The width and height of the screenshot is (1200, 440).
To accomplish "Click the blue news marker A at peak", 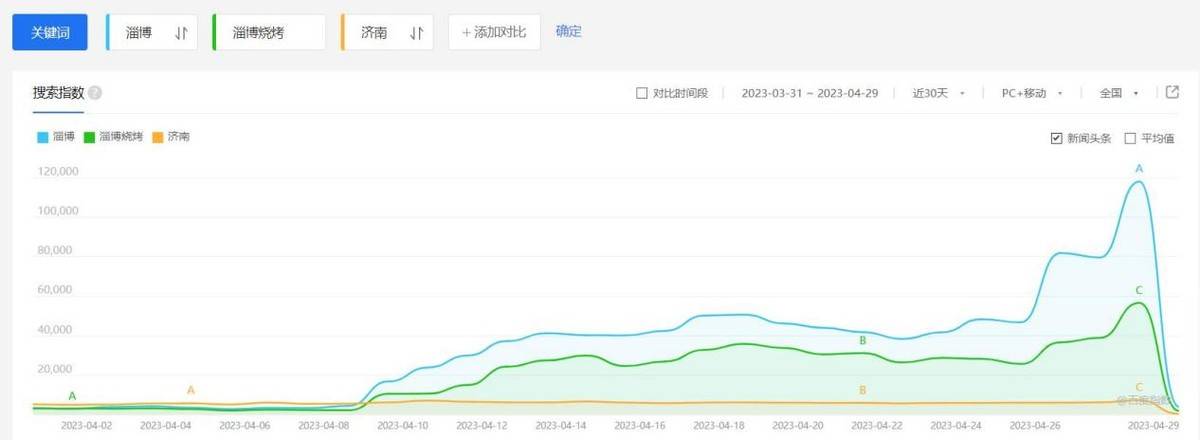I will (x=1139, y=169).
